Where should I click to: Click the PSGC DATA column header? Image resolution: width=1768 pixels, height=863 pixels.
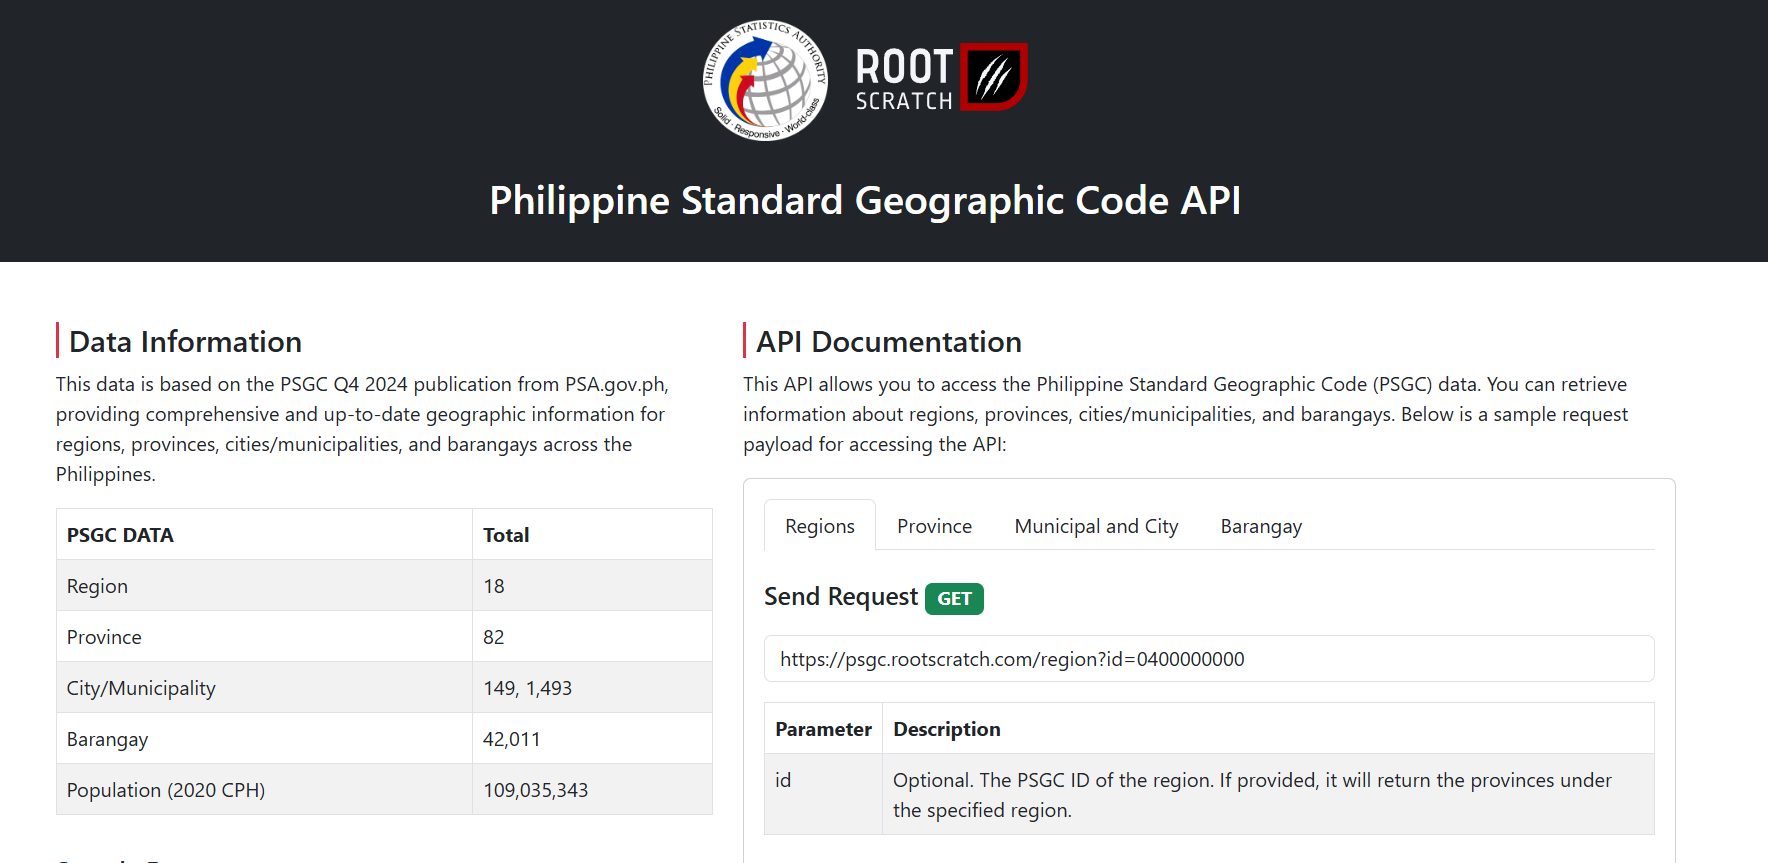tap(120, 535)
